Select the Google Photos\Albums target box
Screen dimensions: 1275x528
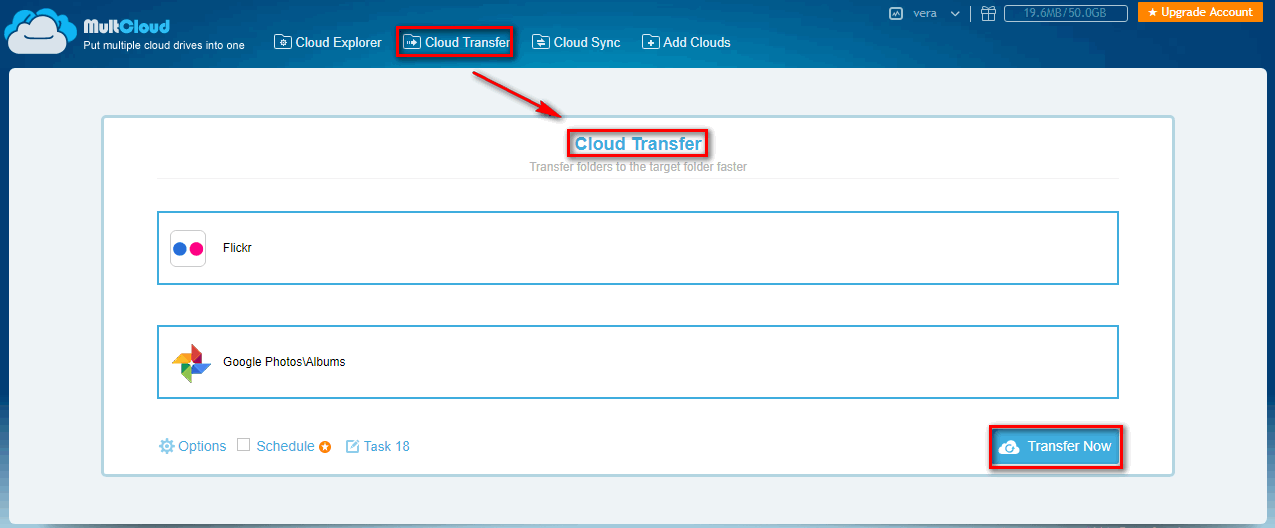638,362
